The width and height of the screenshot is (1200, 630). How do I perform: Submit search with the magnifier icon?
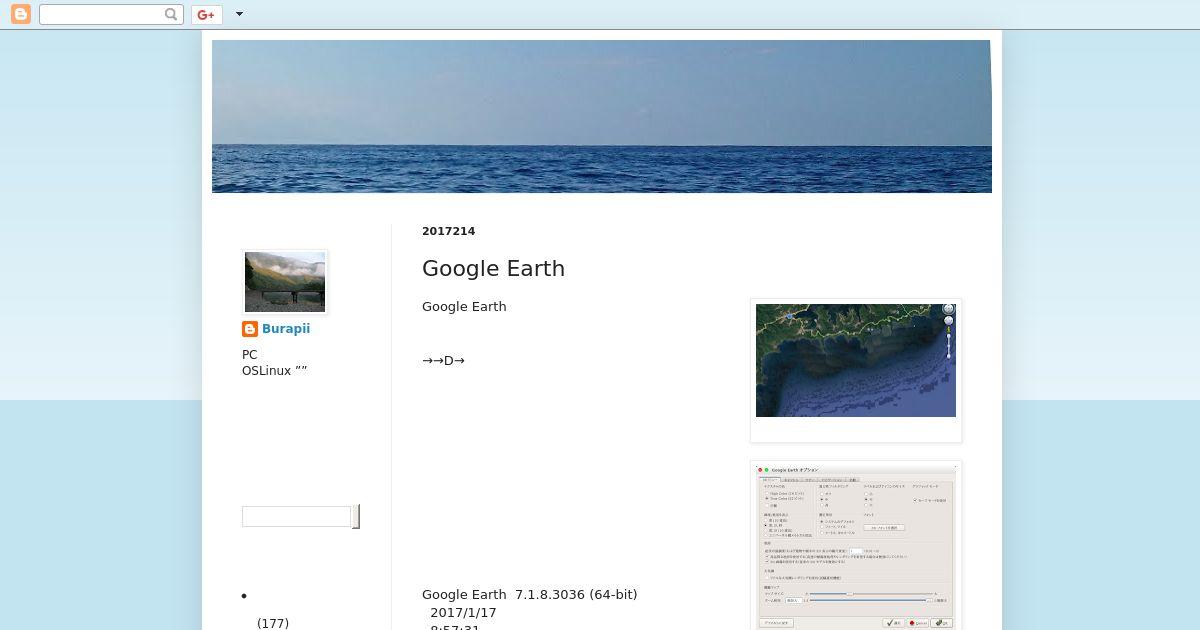coord(172,14)
